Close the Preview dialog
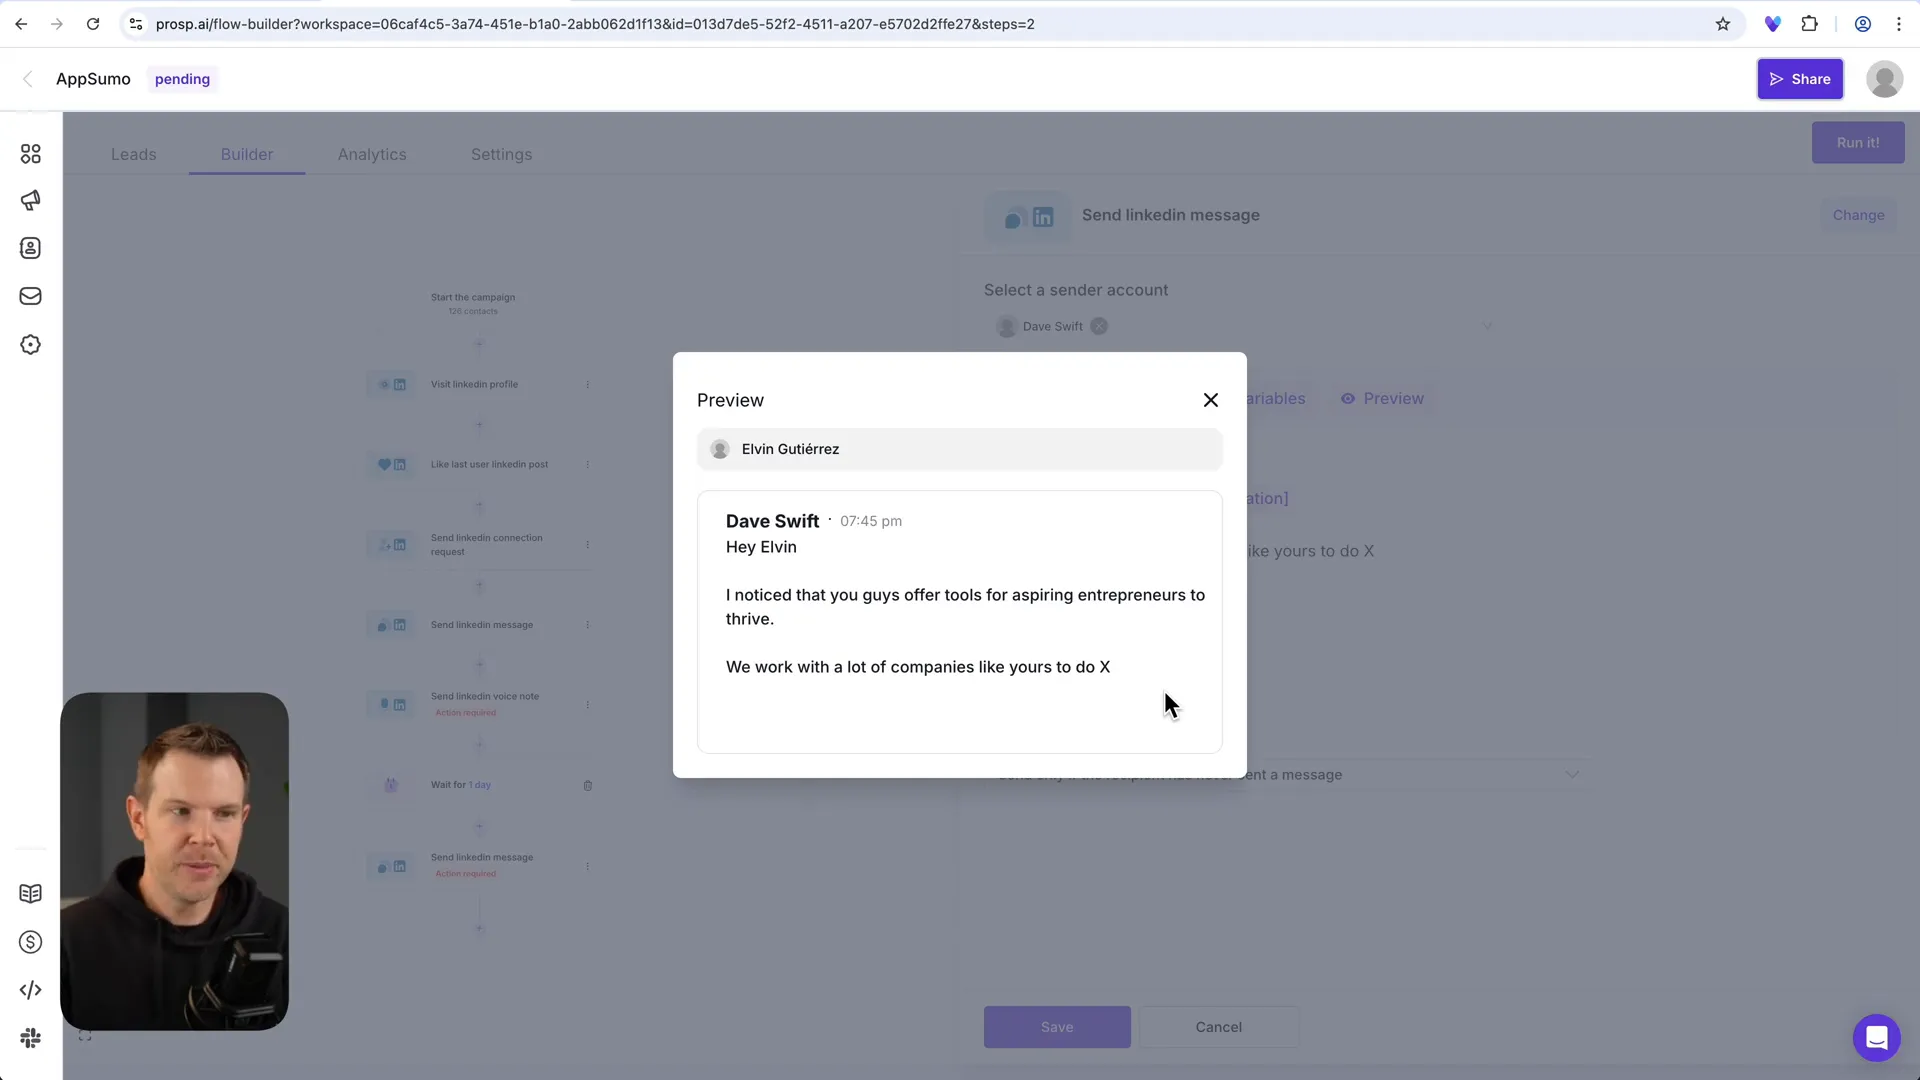 (1210, 400)
